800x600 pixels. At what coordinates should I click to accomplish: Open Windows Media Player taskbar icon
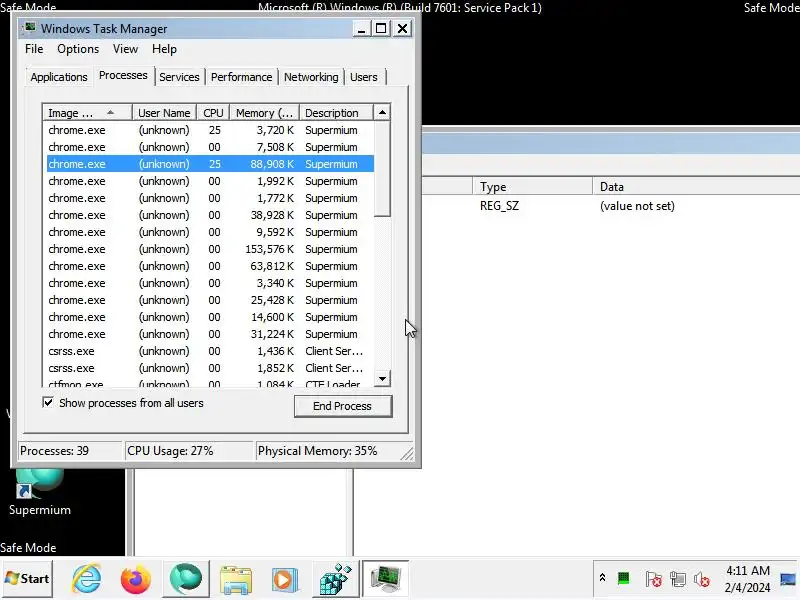(285, 580)
